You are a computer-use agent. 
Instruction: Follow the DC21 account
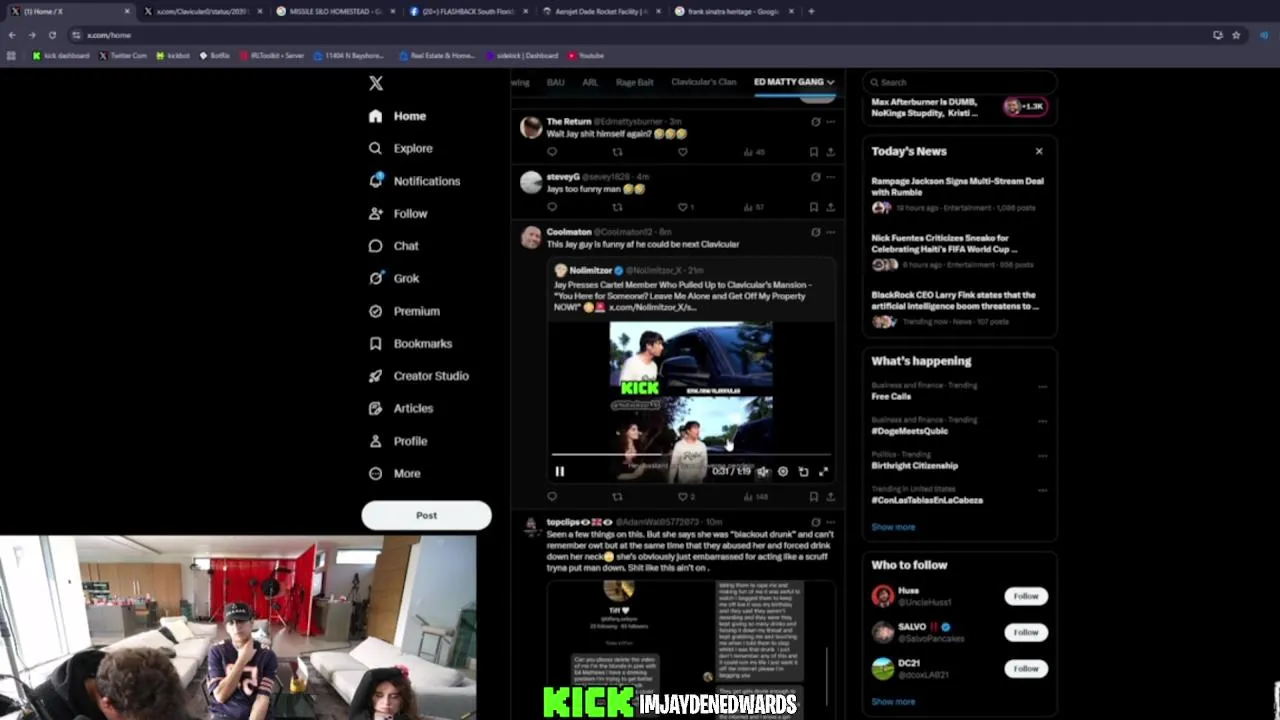pyautogui.click(x=1026, y=668)
